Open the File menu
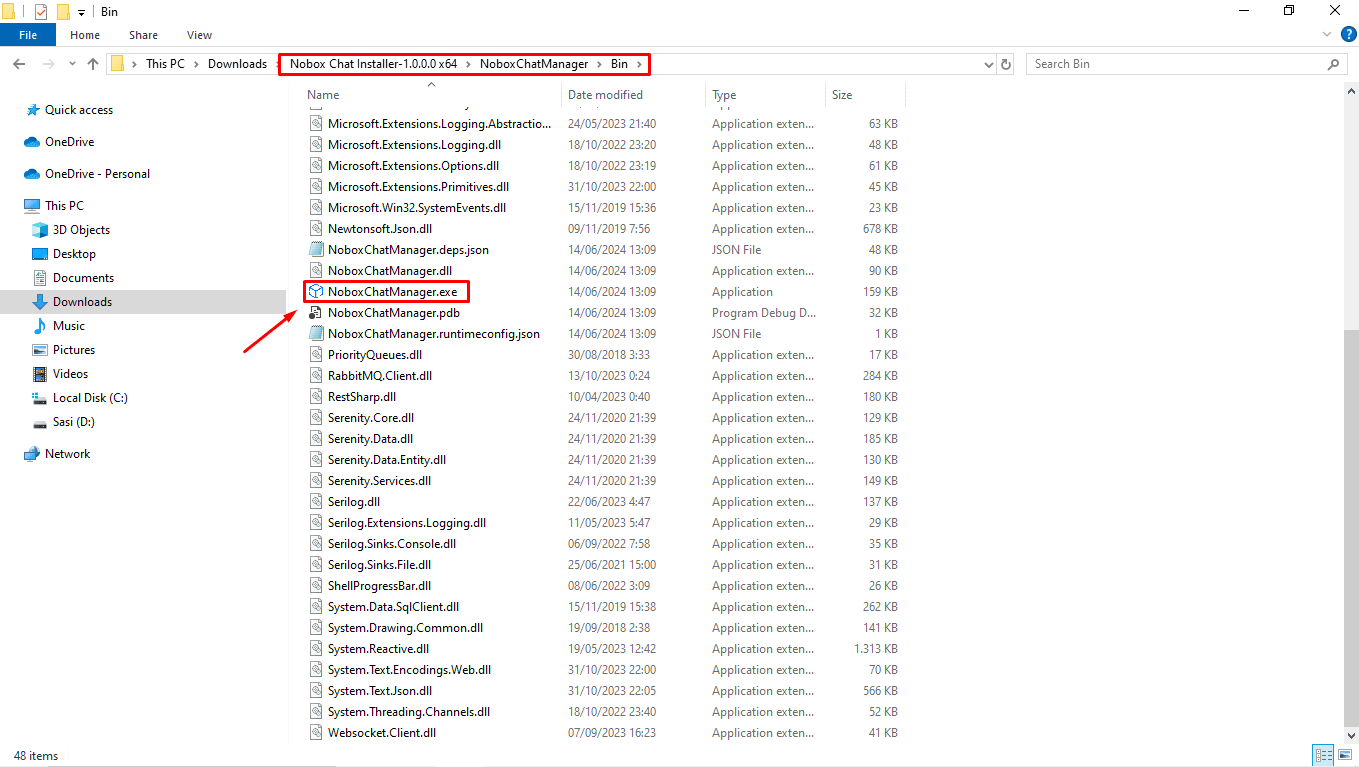This screenshot has height=767, width=1359. click(x=27, y=33)
